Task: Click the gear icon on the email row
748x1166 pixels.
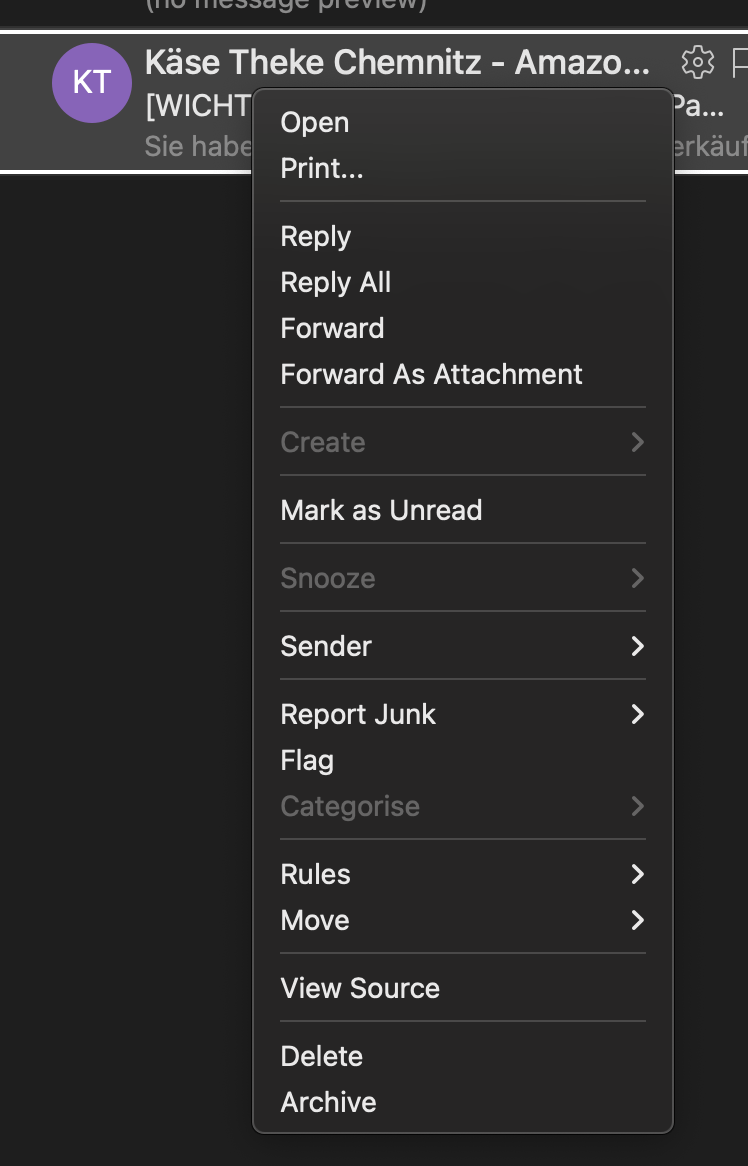Action: (697, 62)
